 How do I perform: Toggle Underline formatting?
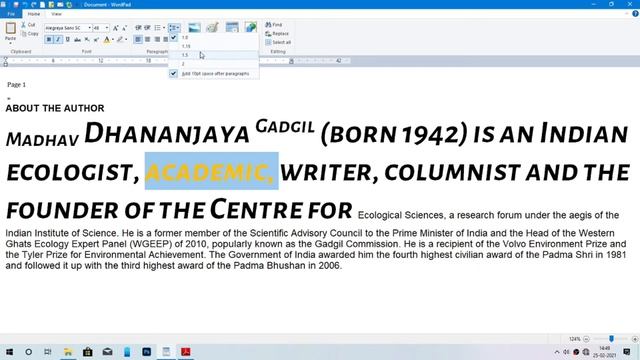click(x=67, y=39)
